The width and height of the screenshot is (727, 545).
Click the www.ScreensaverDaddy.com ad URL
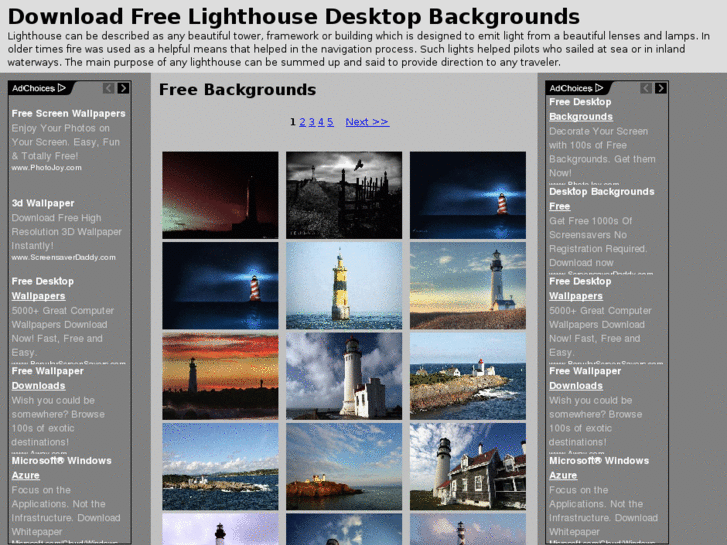coord(64,257)
